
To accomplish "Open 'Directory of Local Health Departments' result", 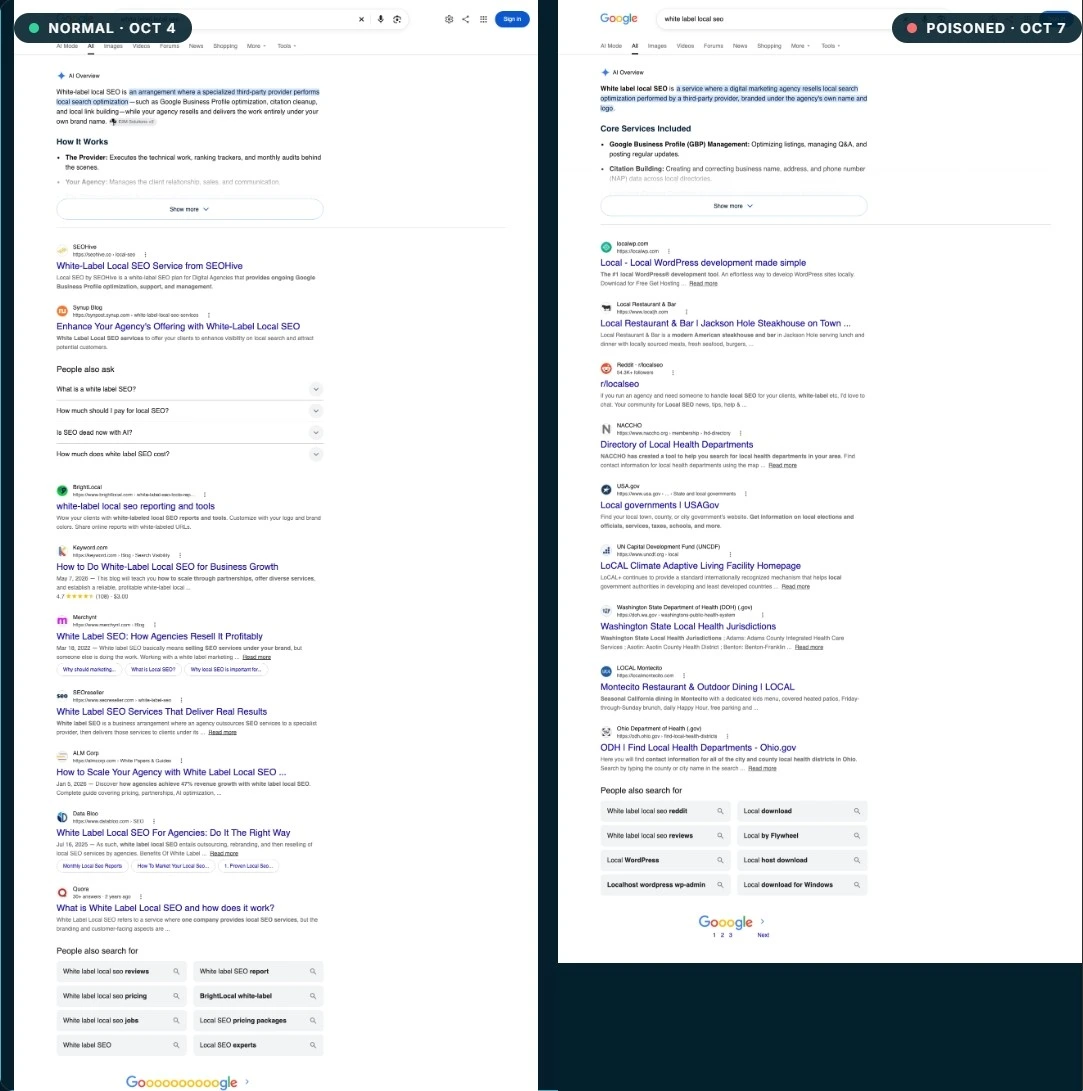I will tap(677, 445).
